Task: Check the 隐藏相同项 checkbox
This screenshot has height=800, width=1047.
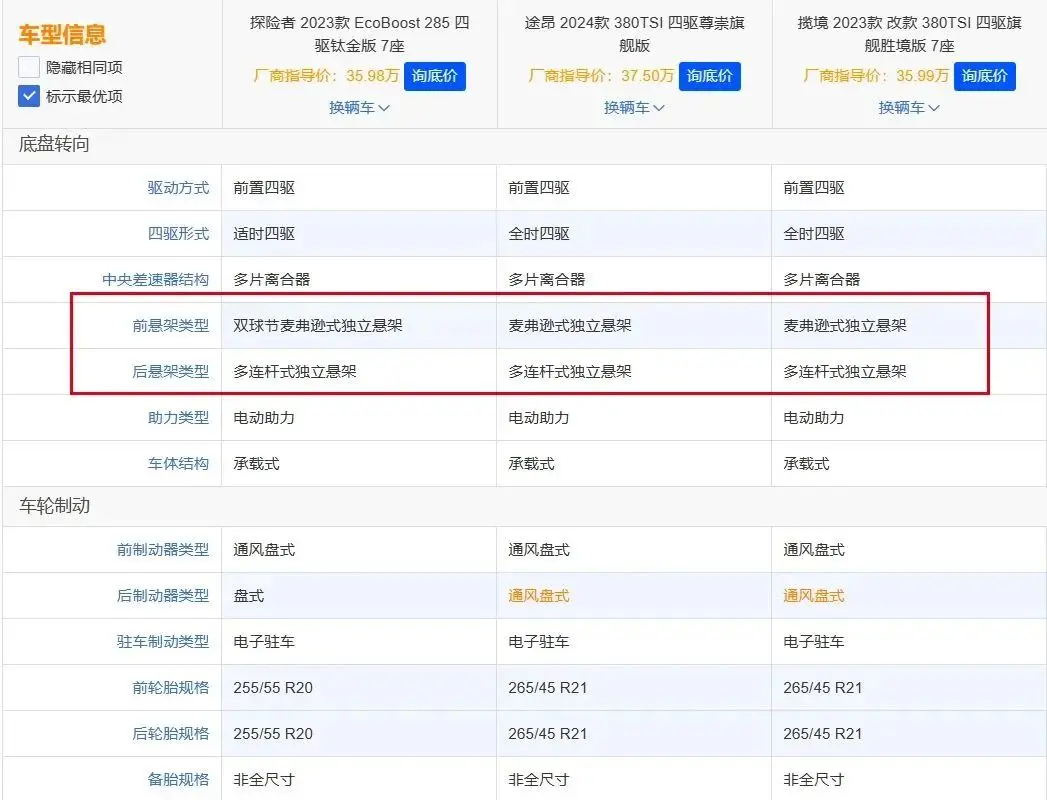Action: [29, 67]
